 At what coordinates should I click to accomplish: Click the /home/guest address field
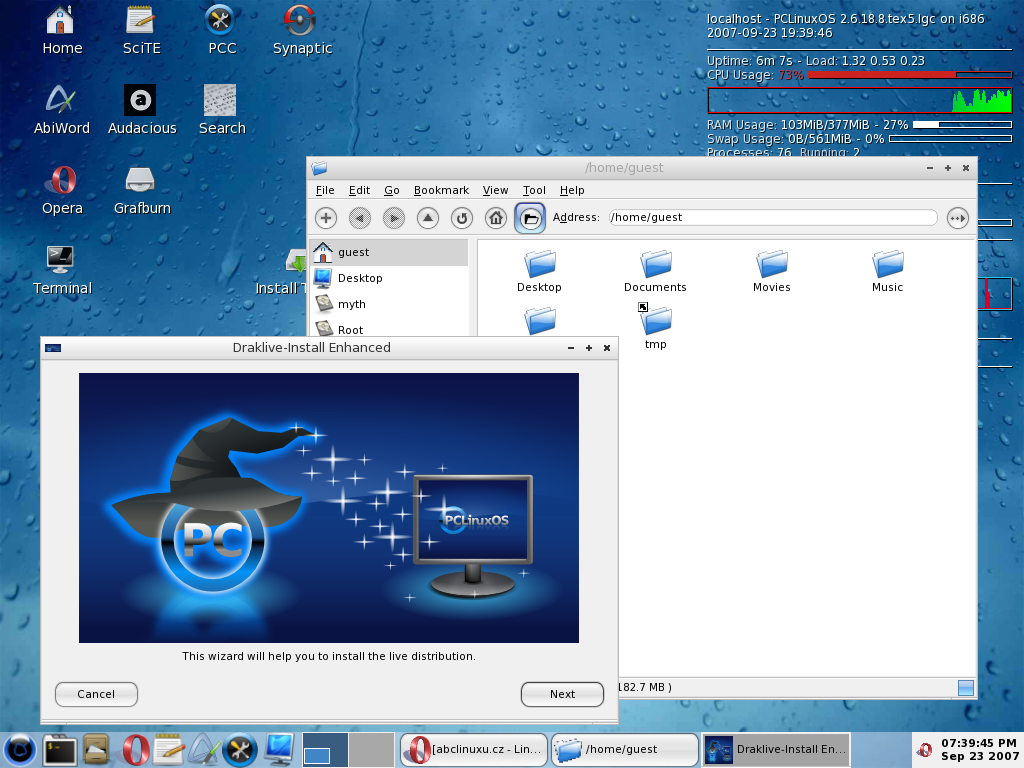tap(773, 217)
